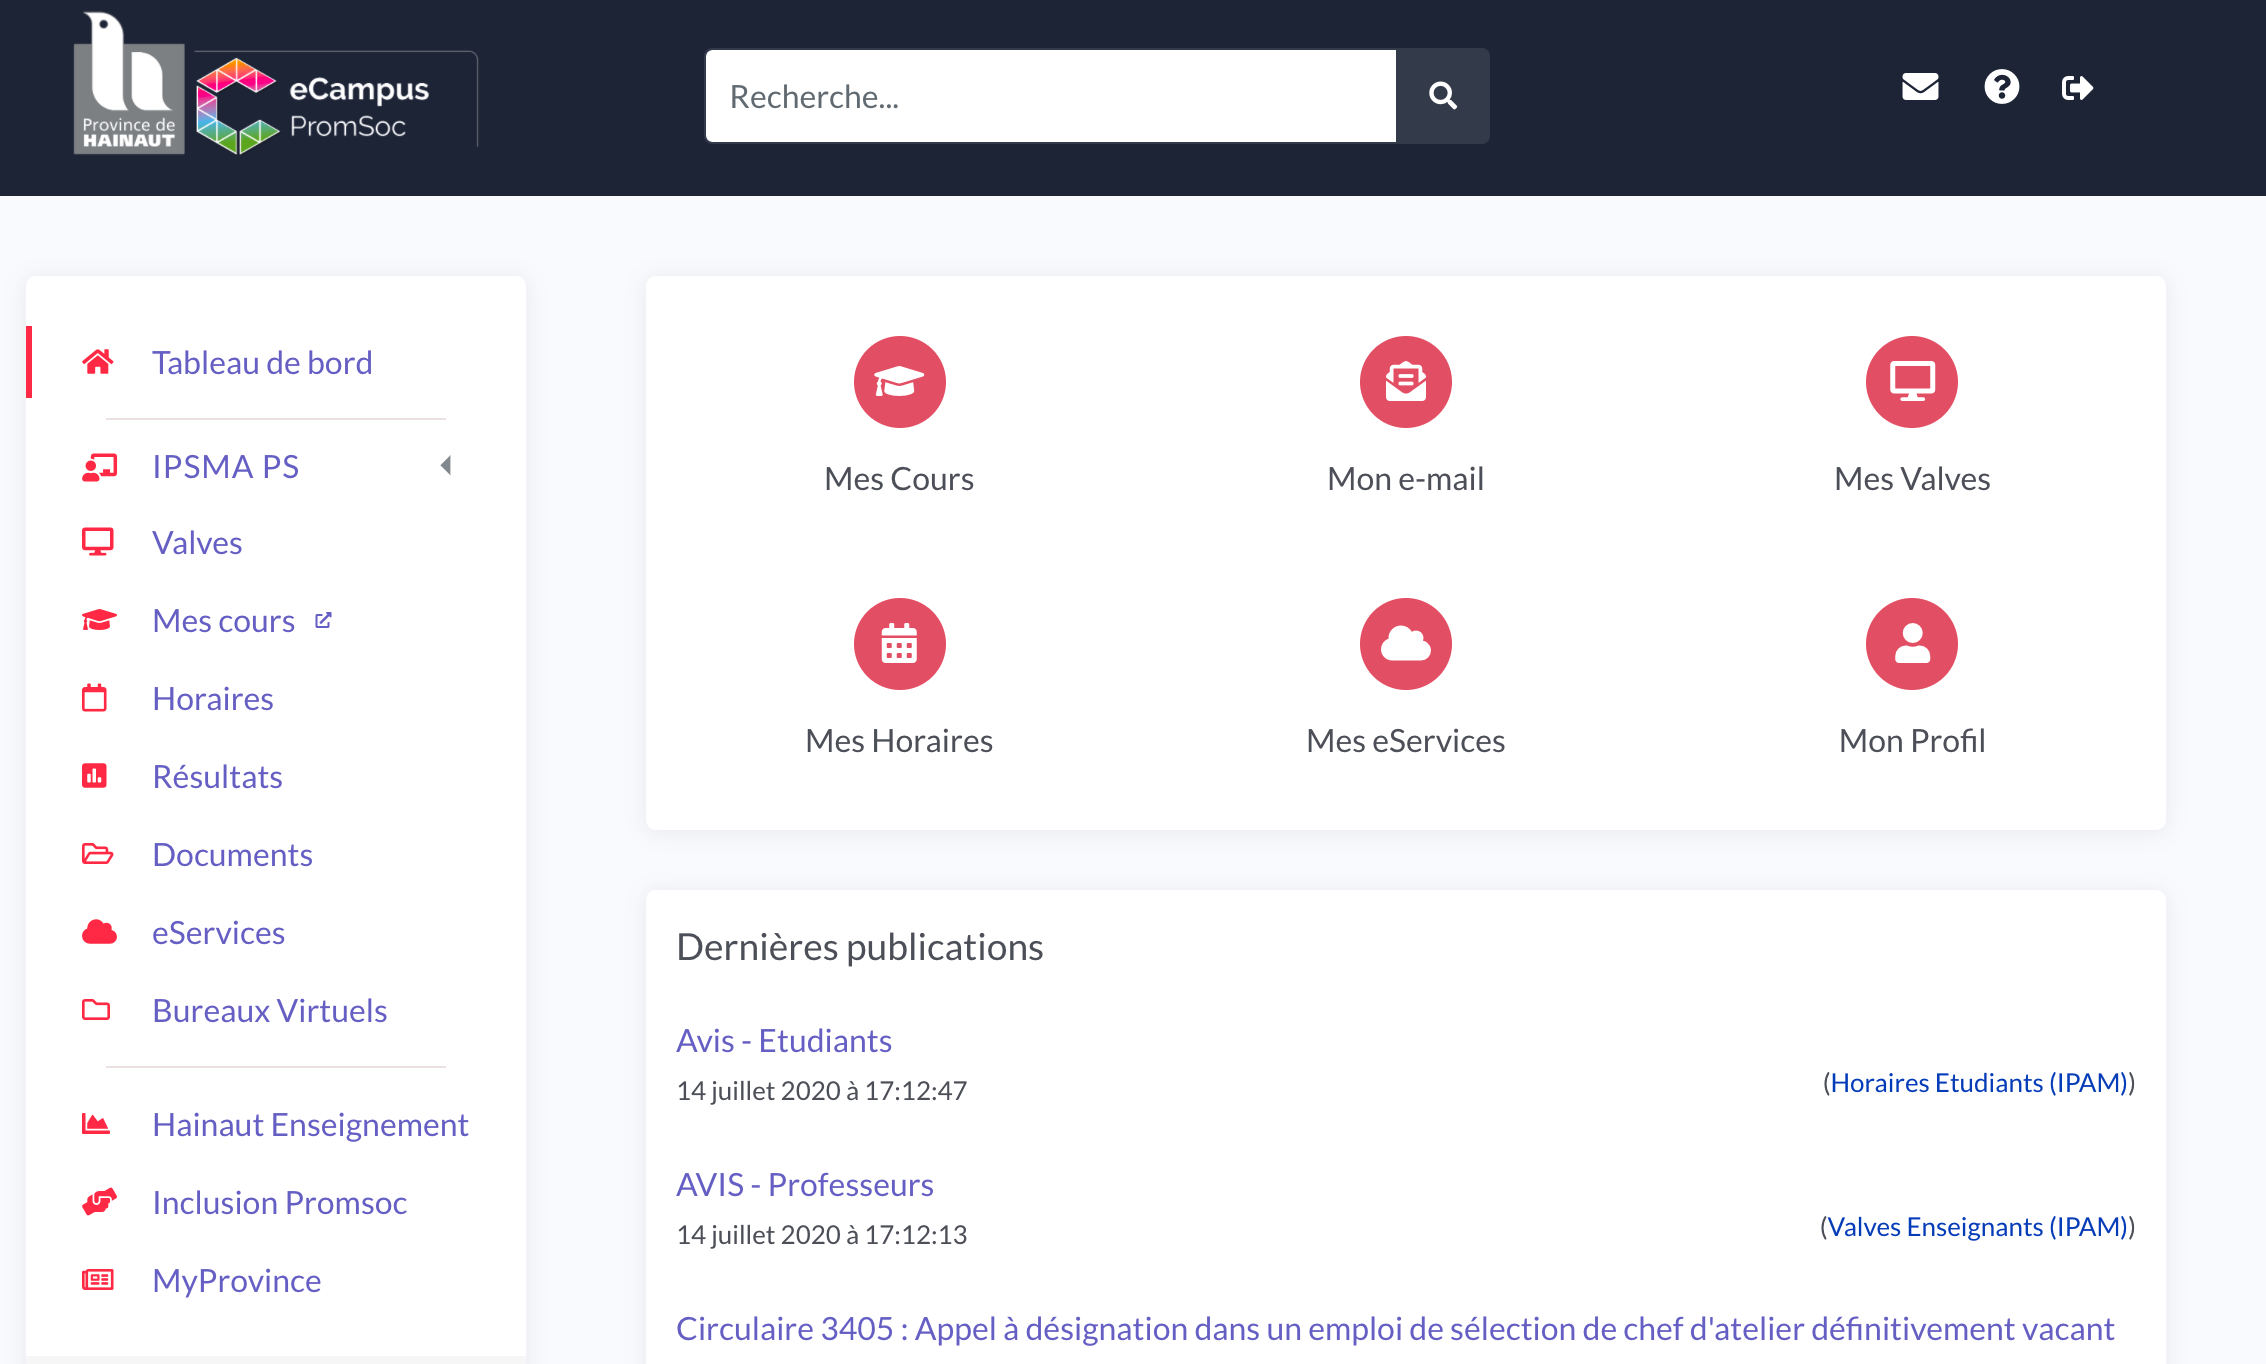Click the magnifying glass search button
2266x1364 pixels.
click(1442, 96)
